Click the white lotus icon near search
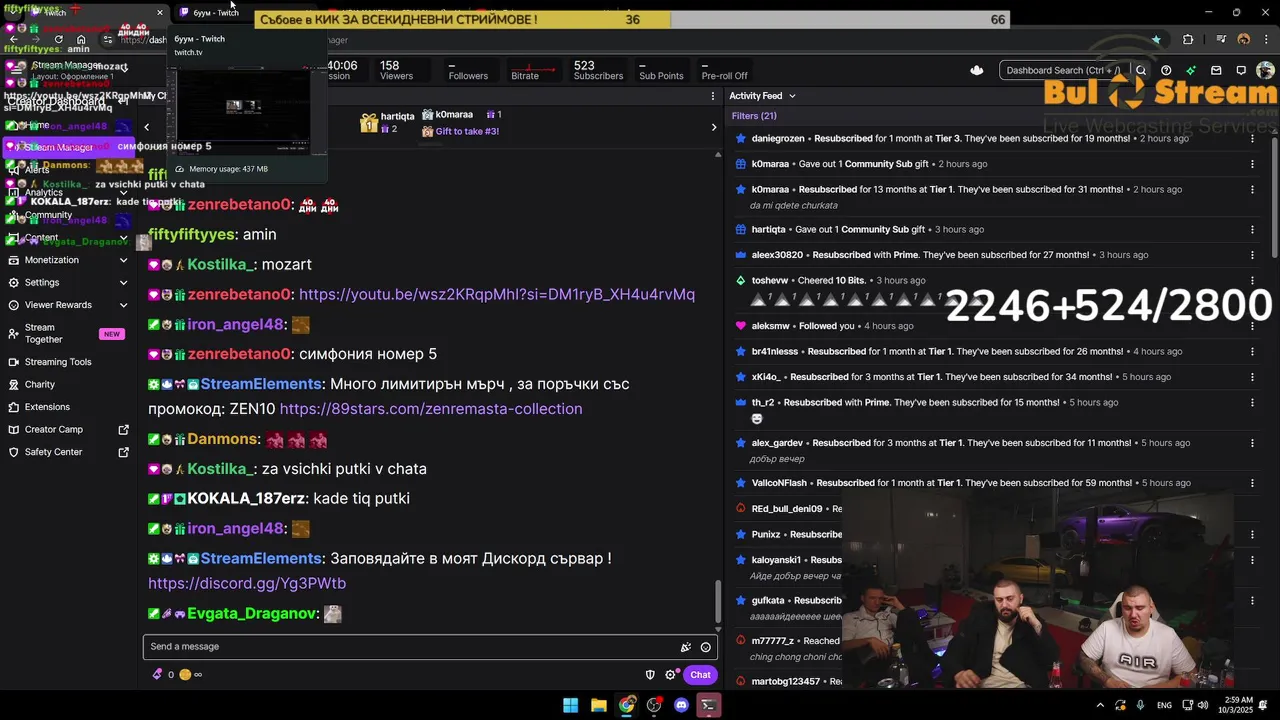 [x=977, y=71]
